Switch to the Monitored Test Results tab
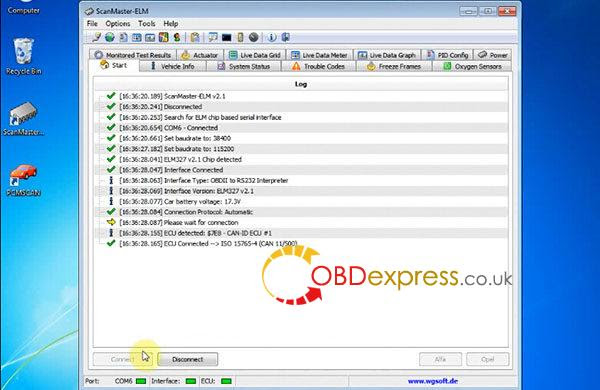The height and width of the screenshot is (390, 600). (133, 55)
